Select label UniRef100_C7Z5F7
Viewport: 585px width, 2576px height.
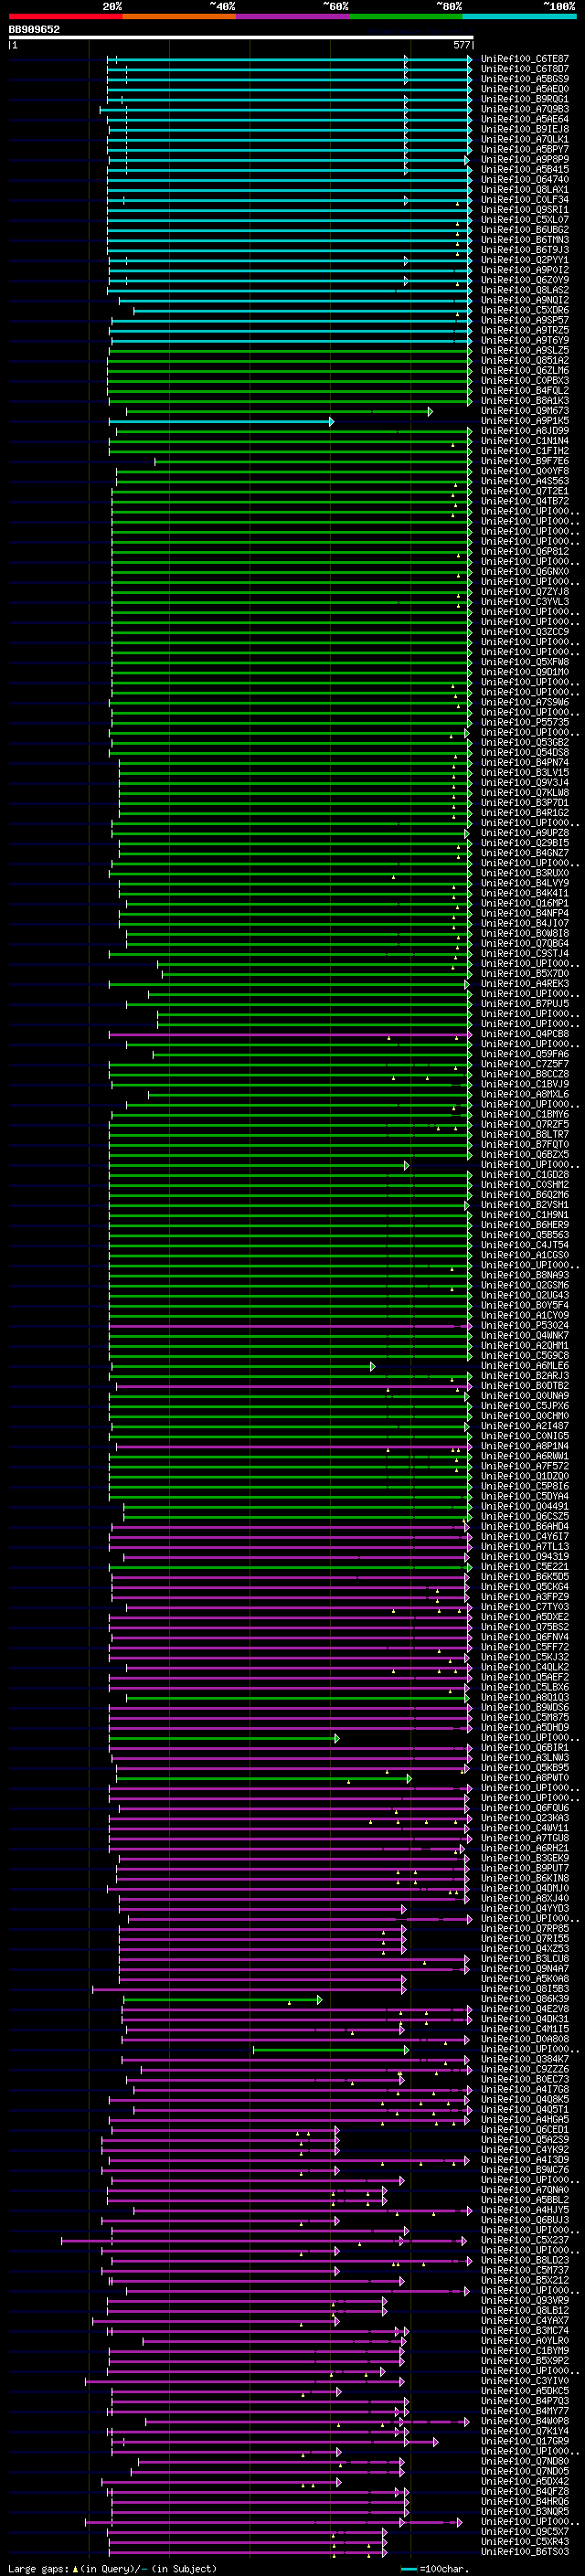[525, 1064]
